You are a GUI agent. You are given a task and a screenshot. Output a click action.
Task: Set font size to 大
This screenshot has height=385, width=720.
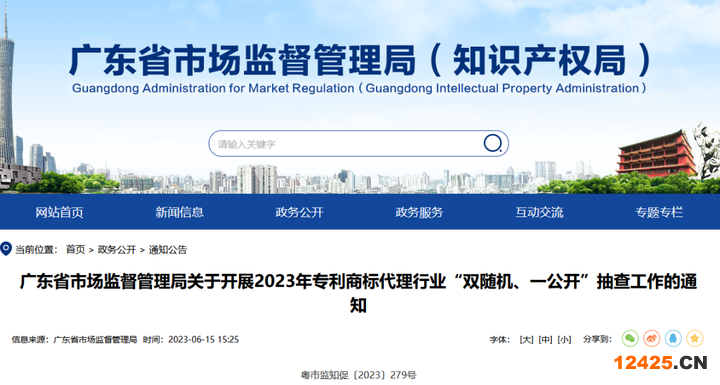tap(526, 340)
